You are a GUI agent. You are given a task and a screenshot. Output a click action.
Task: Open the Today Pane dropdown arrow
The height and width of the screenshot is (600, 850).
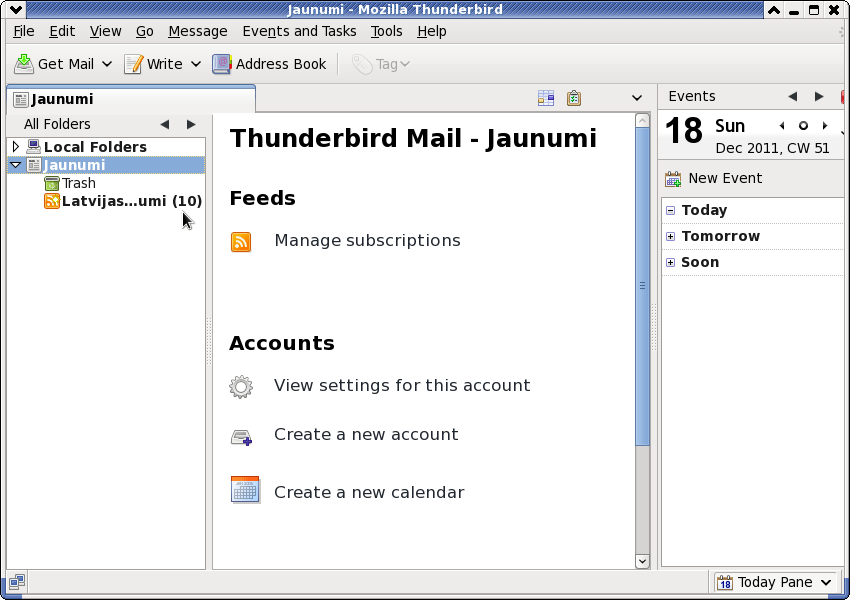pos(826,583)
